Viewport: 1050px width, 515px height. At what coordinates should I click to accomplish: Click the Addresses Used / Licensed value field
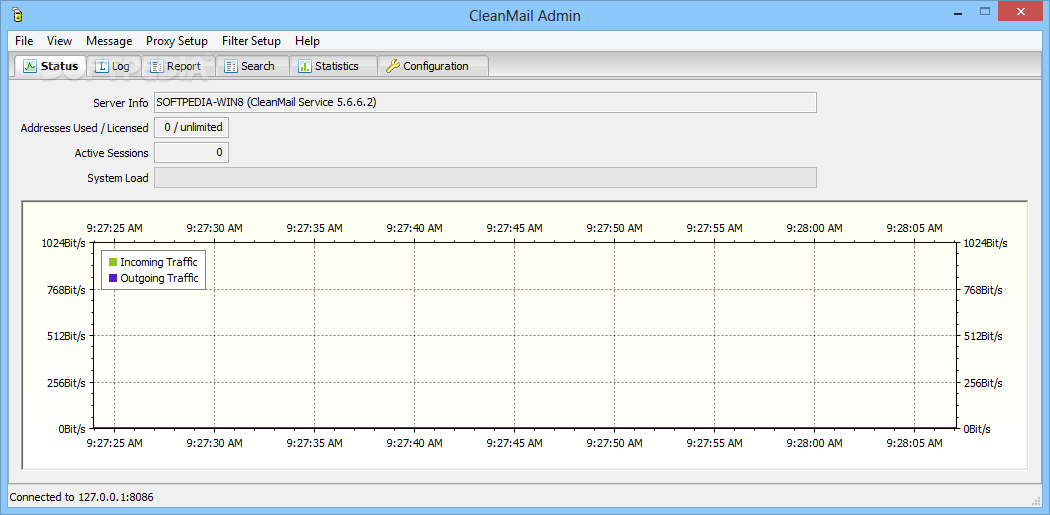click(x=192, y=127)
